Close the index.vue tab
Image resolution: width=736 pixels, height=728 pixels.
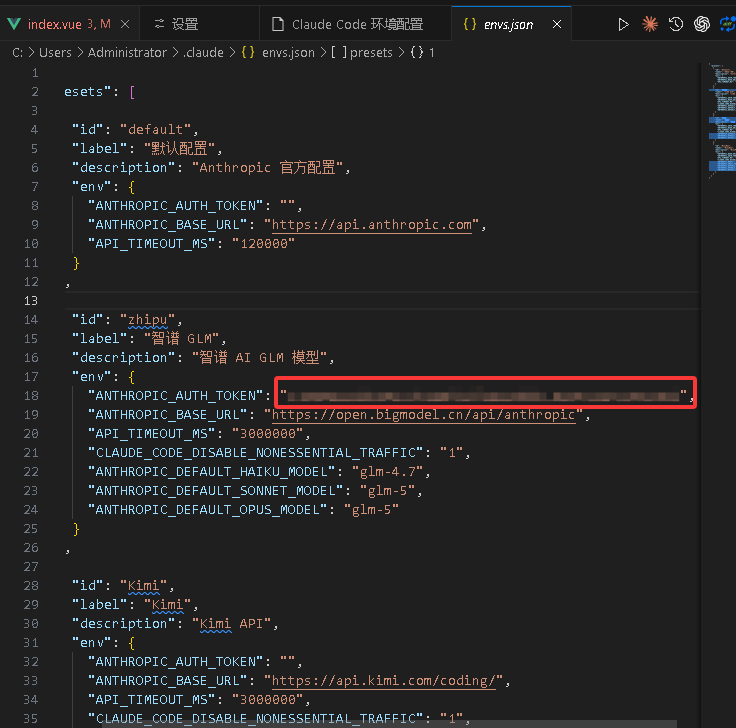125,24
